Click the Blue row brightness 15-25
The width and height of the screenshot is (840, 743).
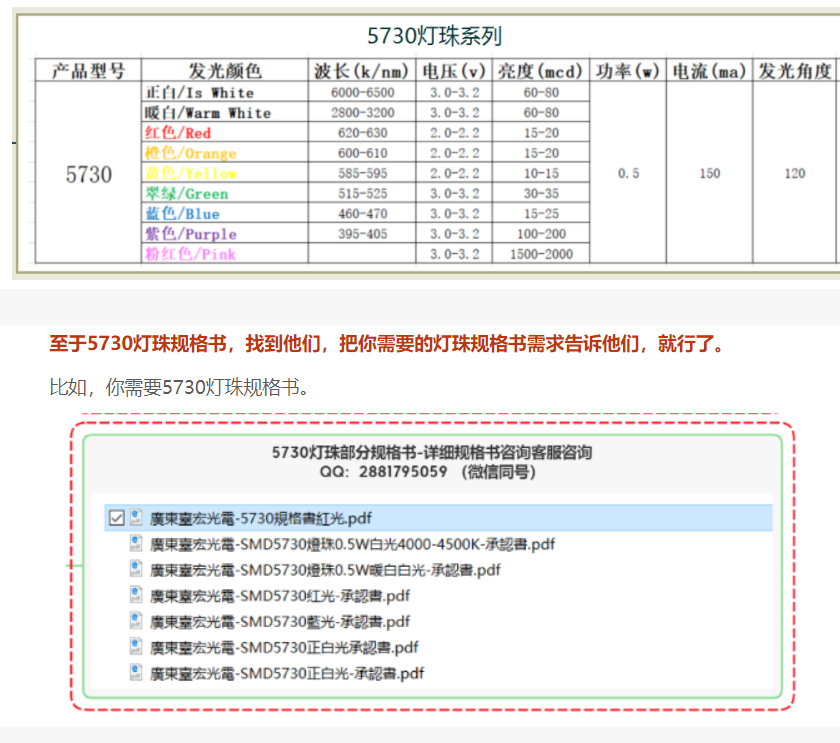point(541,214)
